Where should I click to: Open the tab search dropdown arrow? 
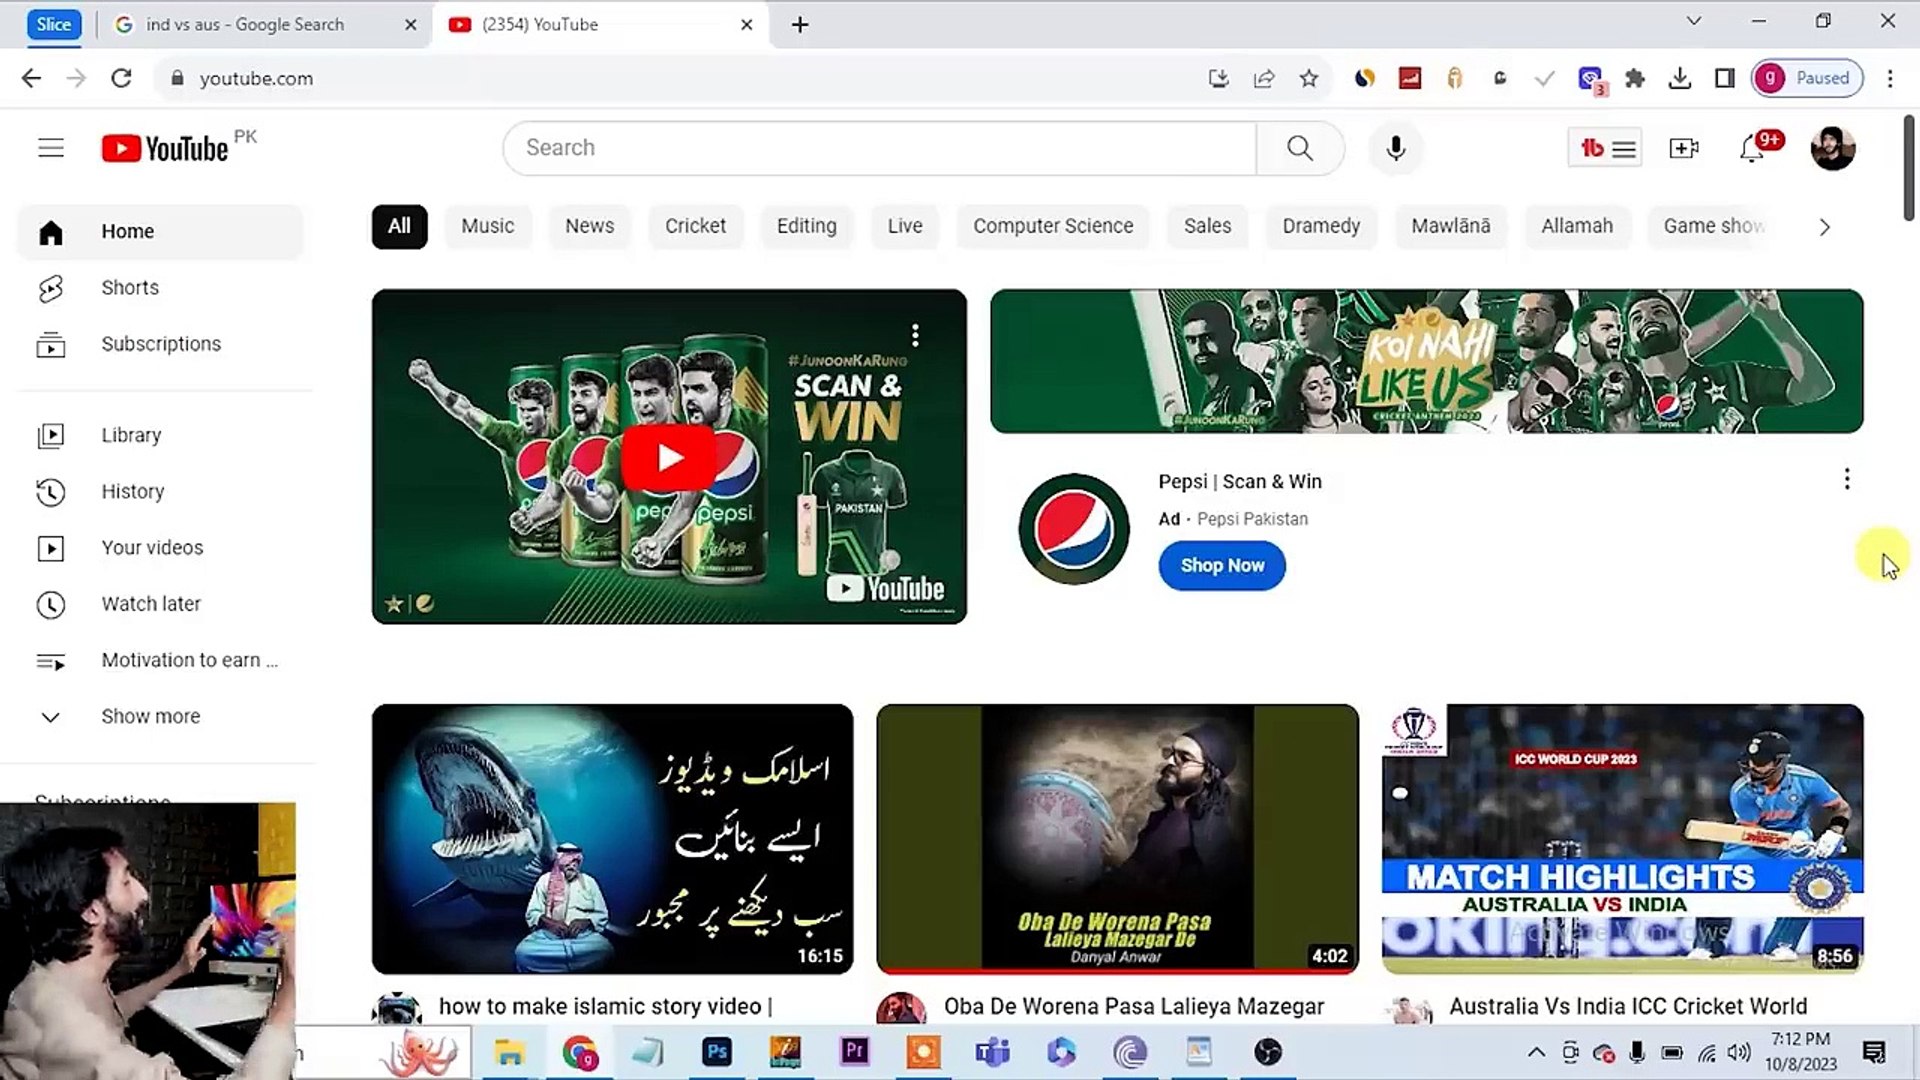1694,21
